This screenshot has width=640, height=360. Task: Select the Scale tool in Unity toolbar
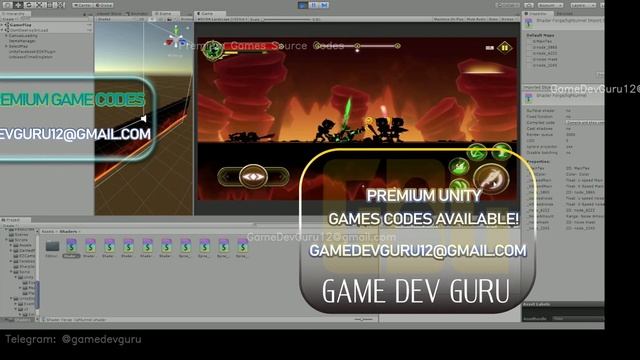click(39, 5)
